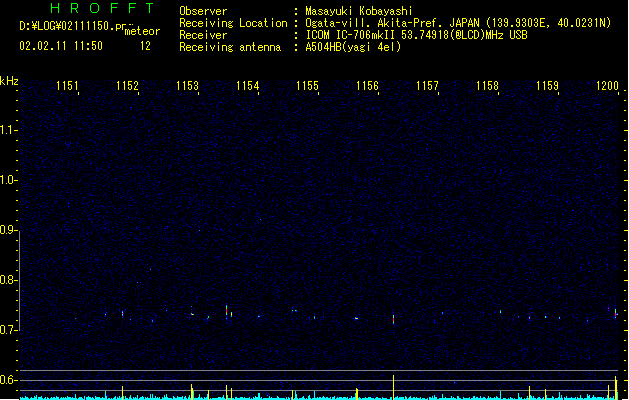Click the tall yellow power spike after 1156
629x400 pixels.
coord(394,387)
